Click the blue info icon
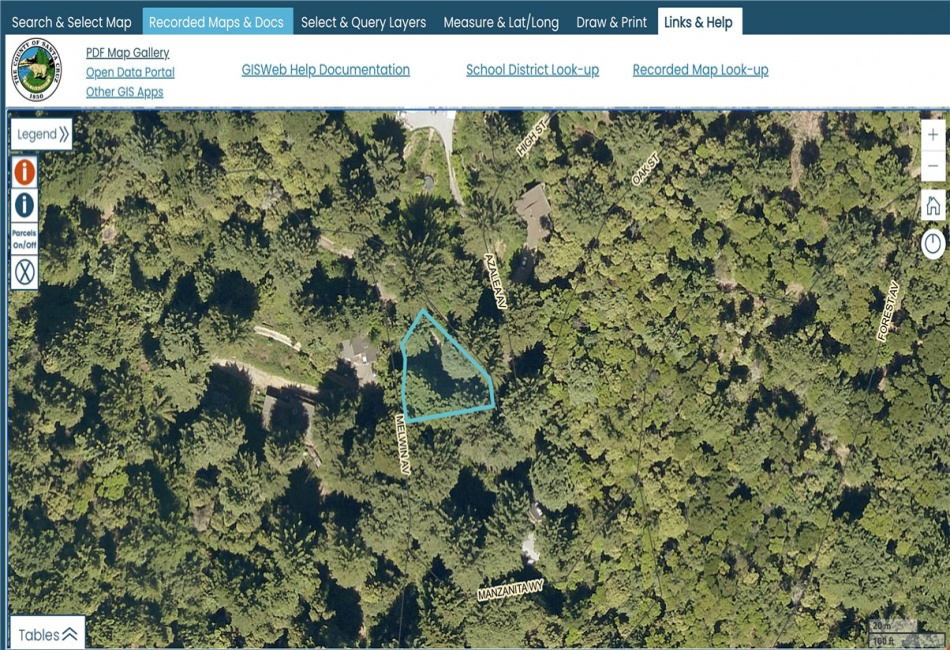The width and height of the screenshot is (950, 650). tap(24, 205)
